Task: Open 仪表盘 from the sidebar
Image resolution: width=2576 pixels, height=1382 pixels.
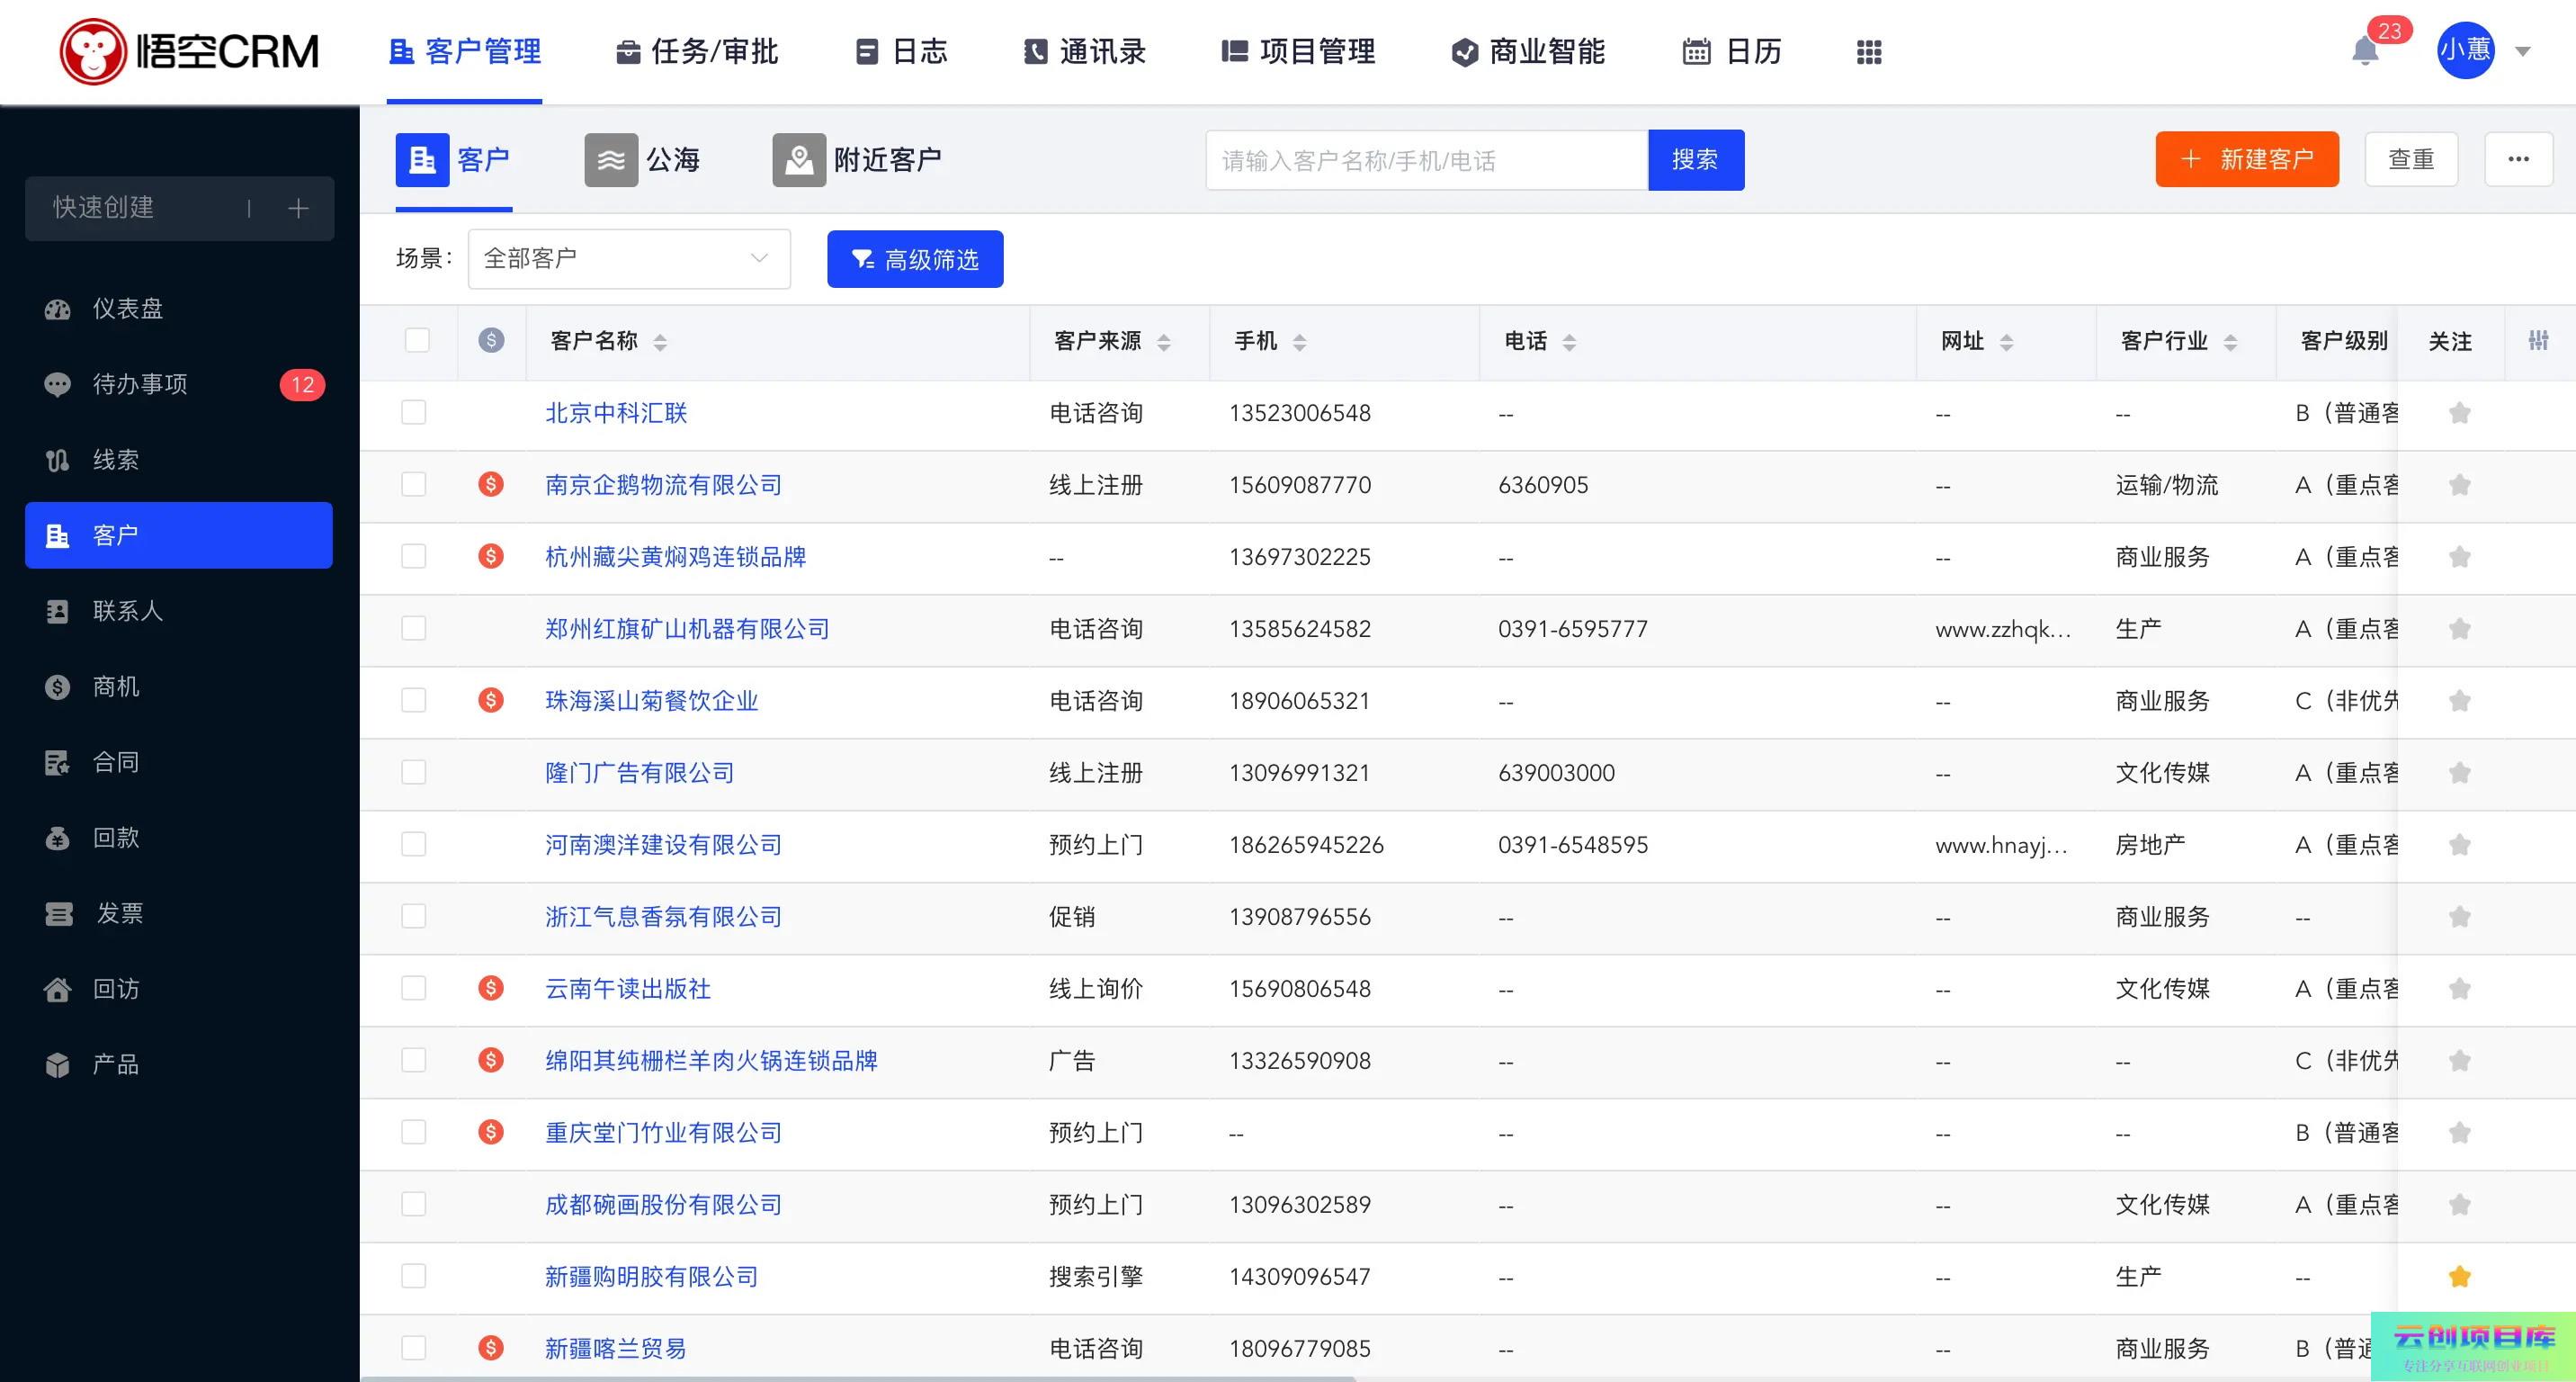Action: click(x=127, y=309)
